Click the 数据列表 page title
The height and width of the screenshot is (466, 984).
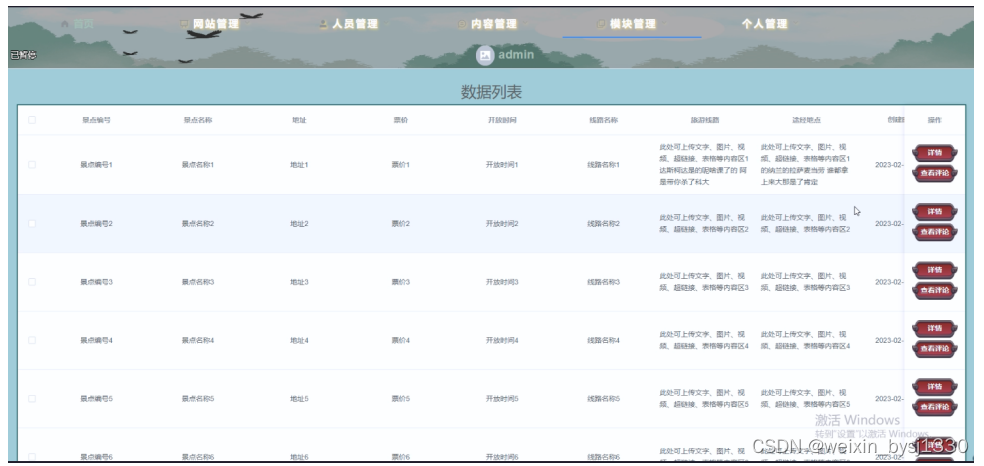[x=491, y=92]
